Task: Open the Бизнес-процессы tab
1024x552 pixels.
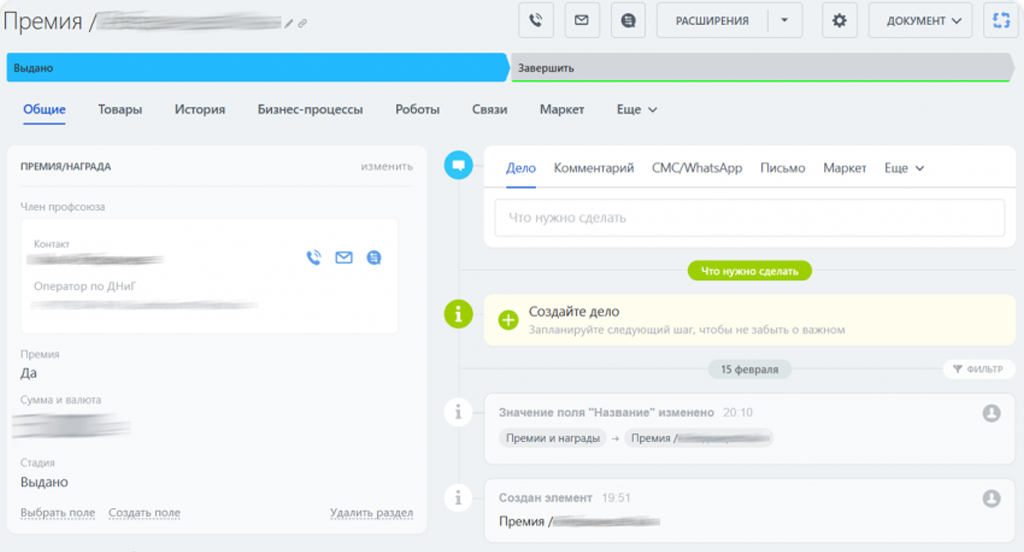Action: pos(310,110)
